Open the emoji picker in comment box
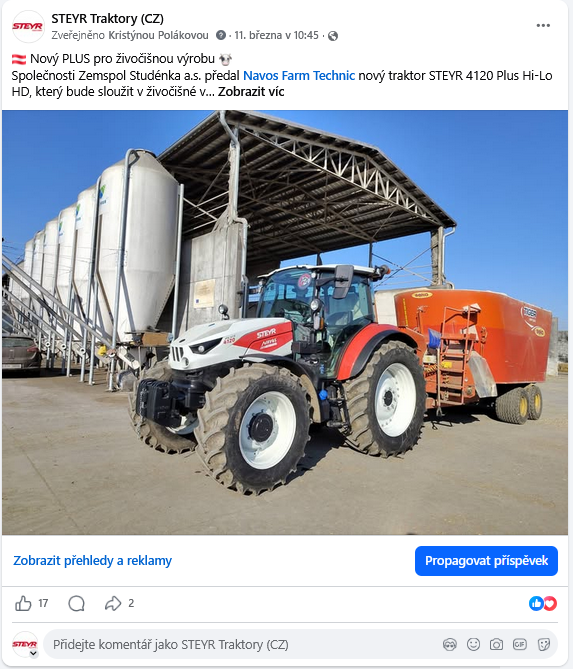 (473, 644)
